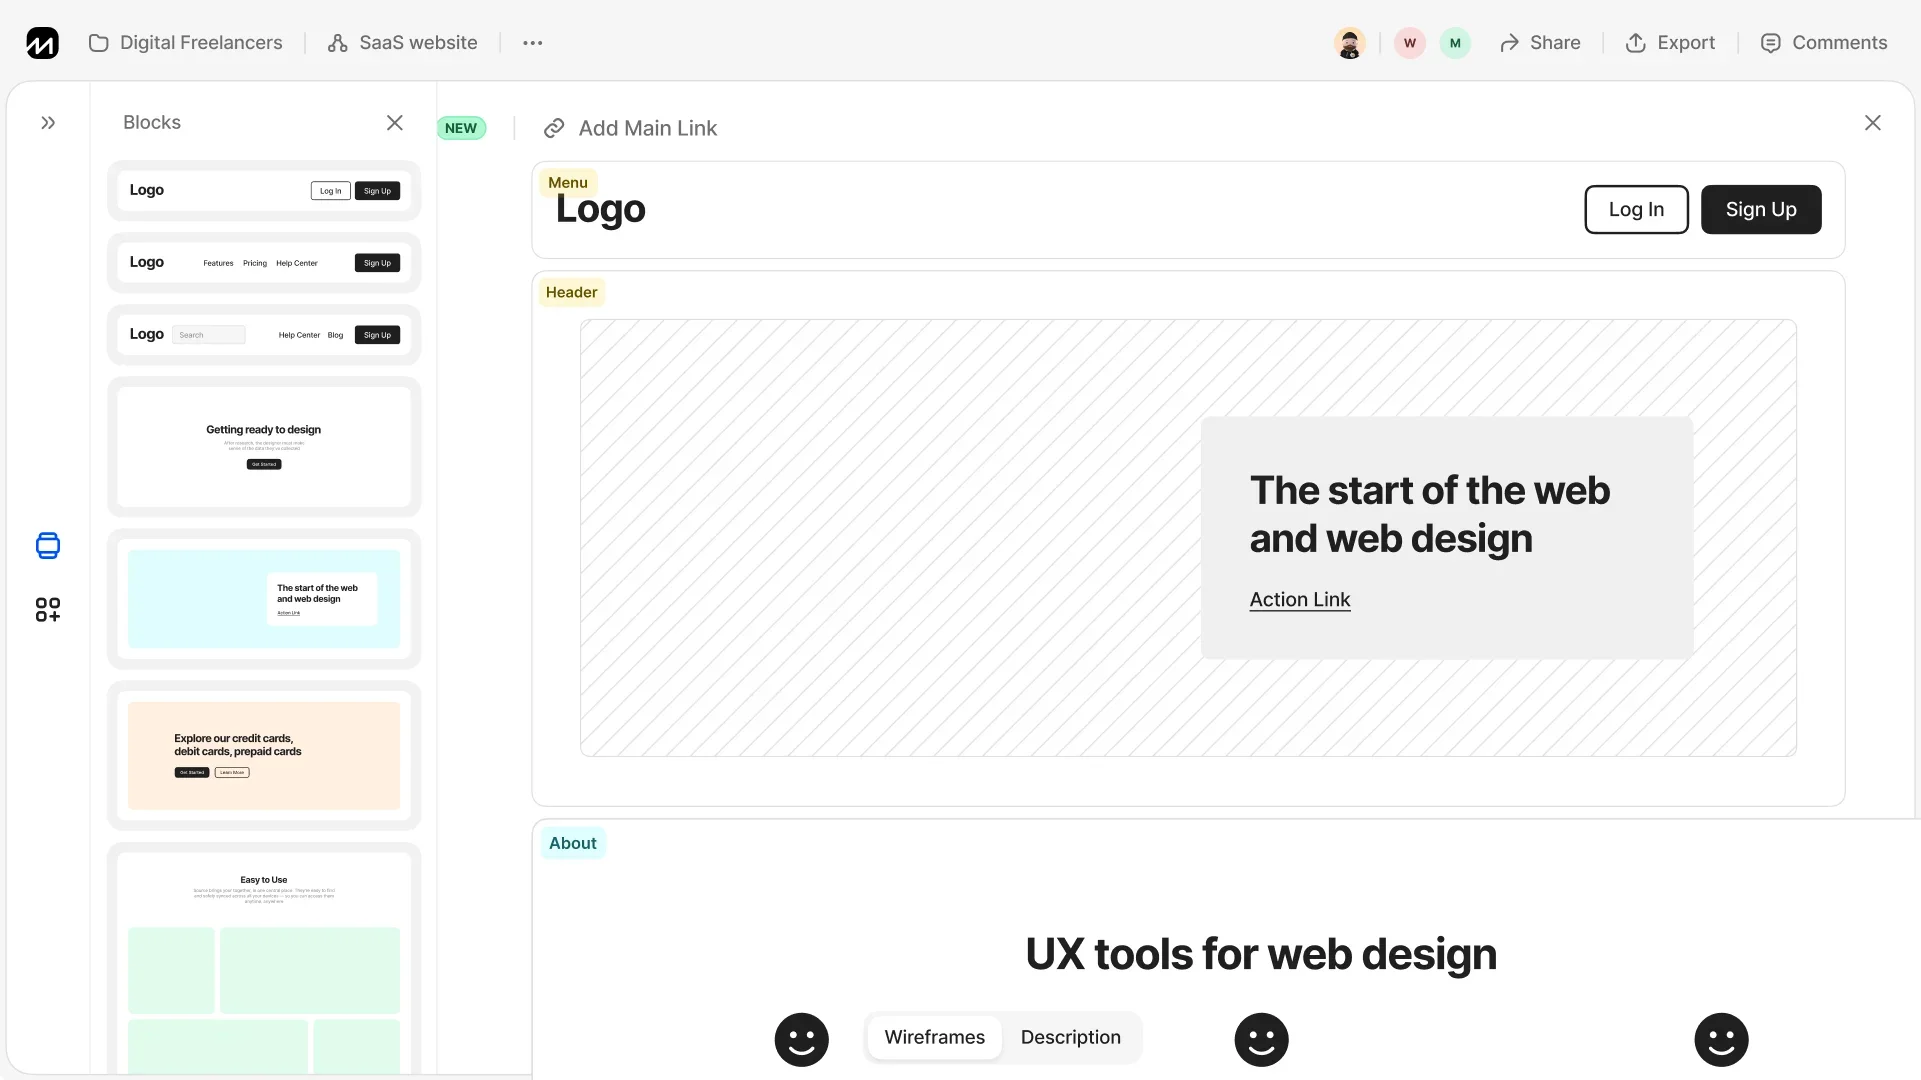Click the Share arrow button
This screenshot has height=1080, width=1921.
1540,43
